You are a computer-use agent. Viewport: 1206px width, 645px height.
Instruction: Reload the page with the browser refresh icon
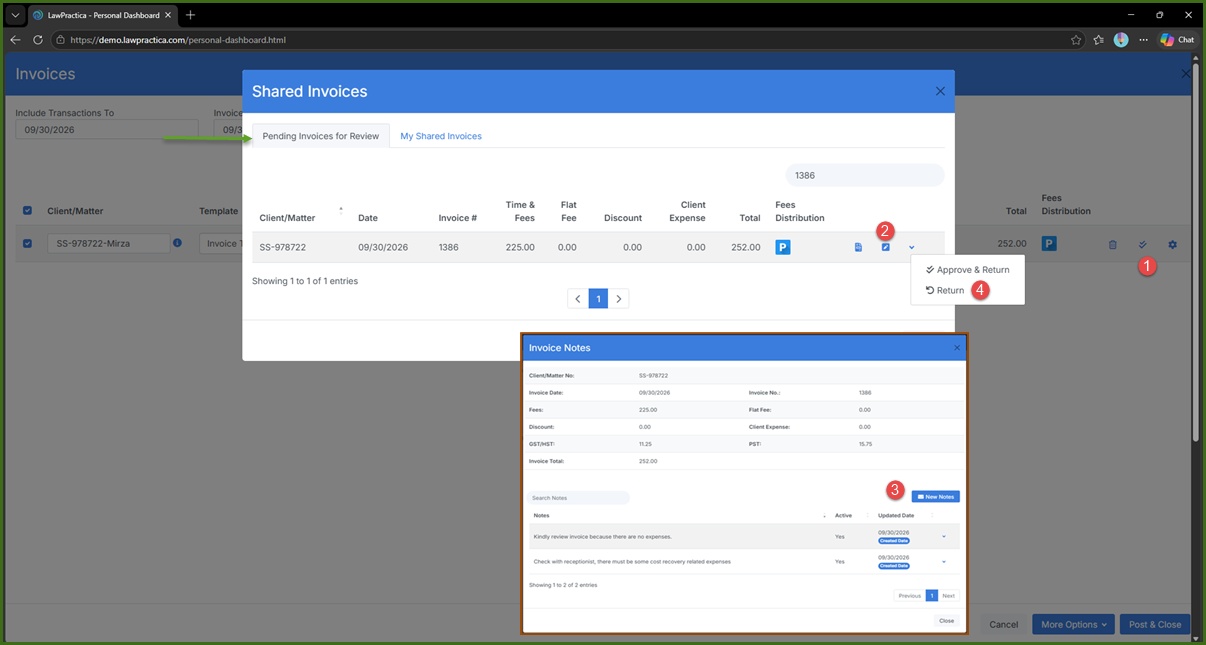pyautogui.click(x=38, y=40)
